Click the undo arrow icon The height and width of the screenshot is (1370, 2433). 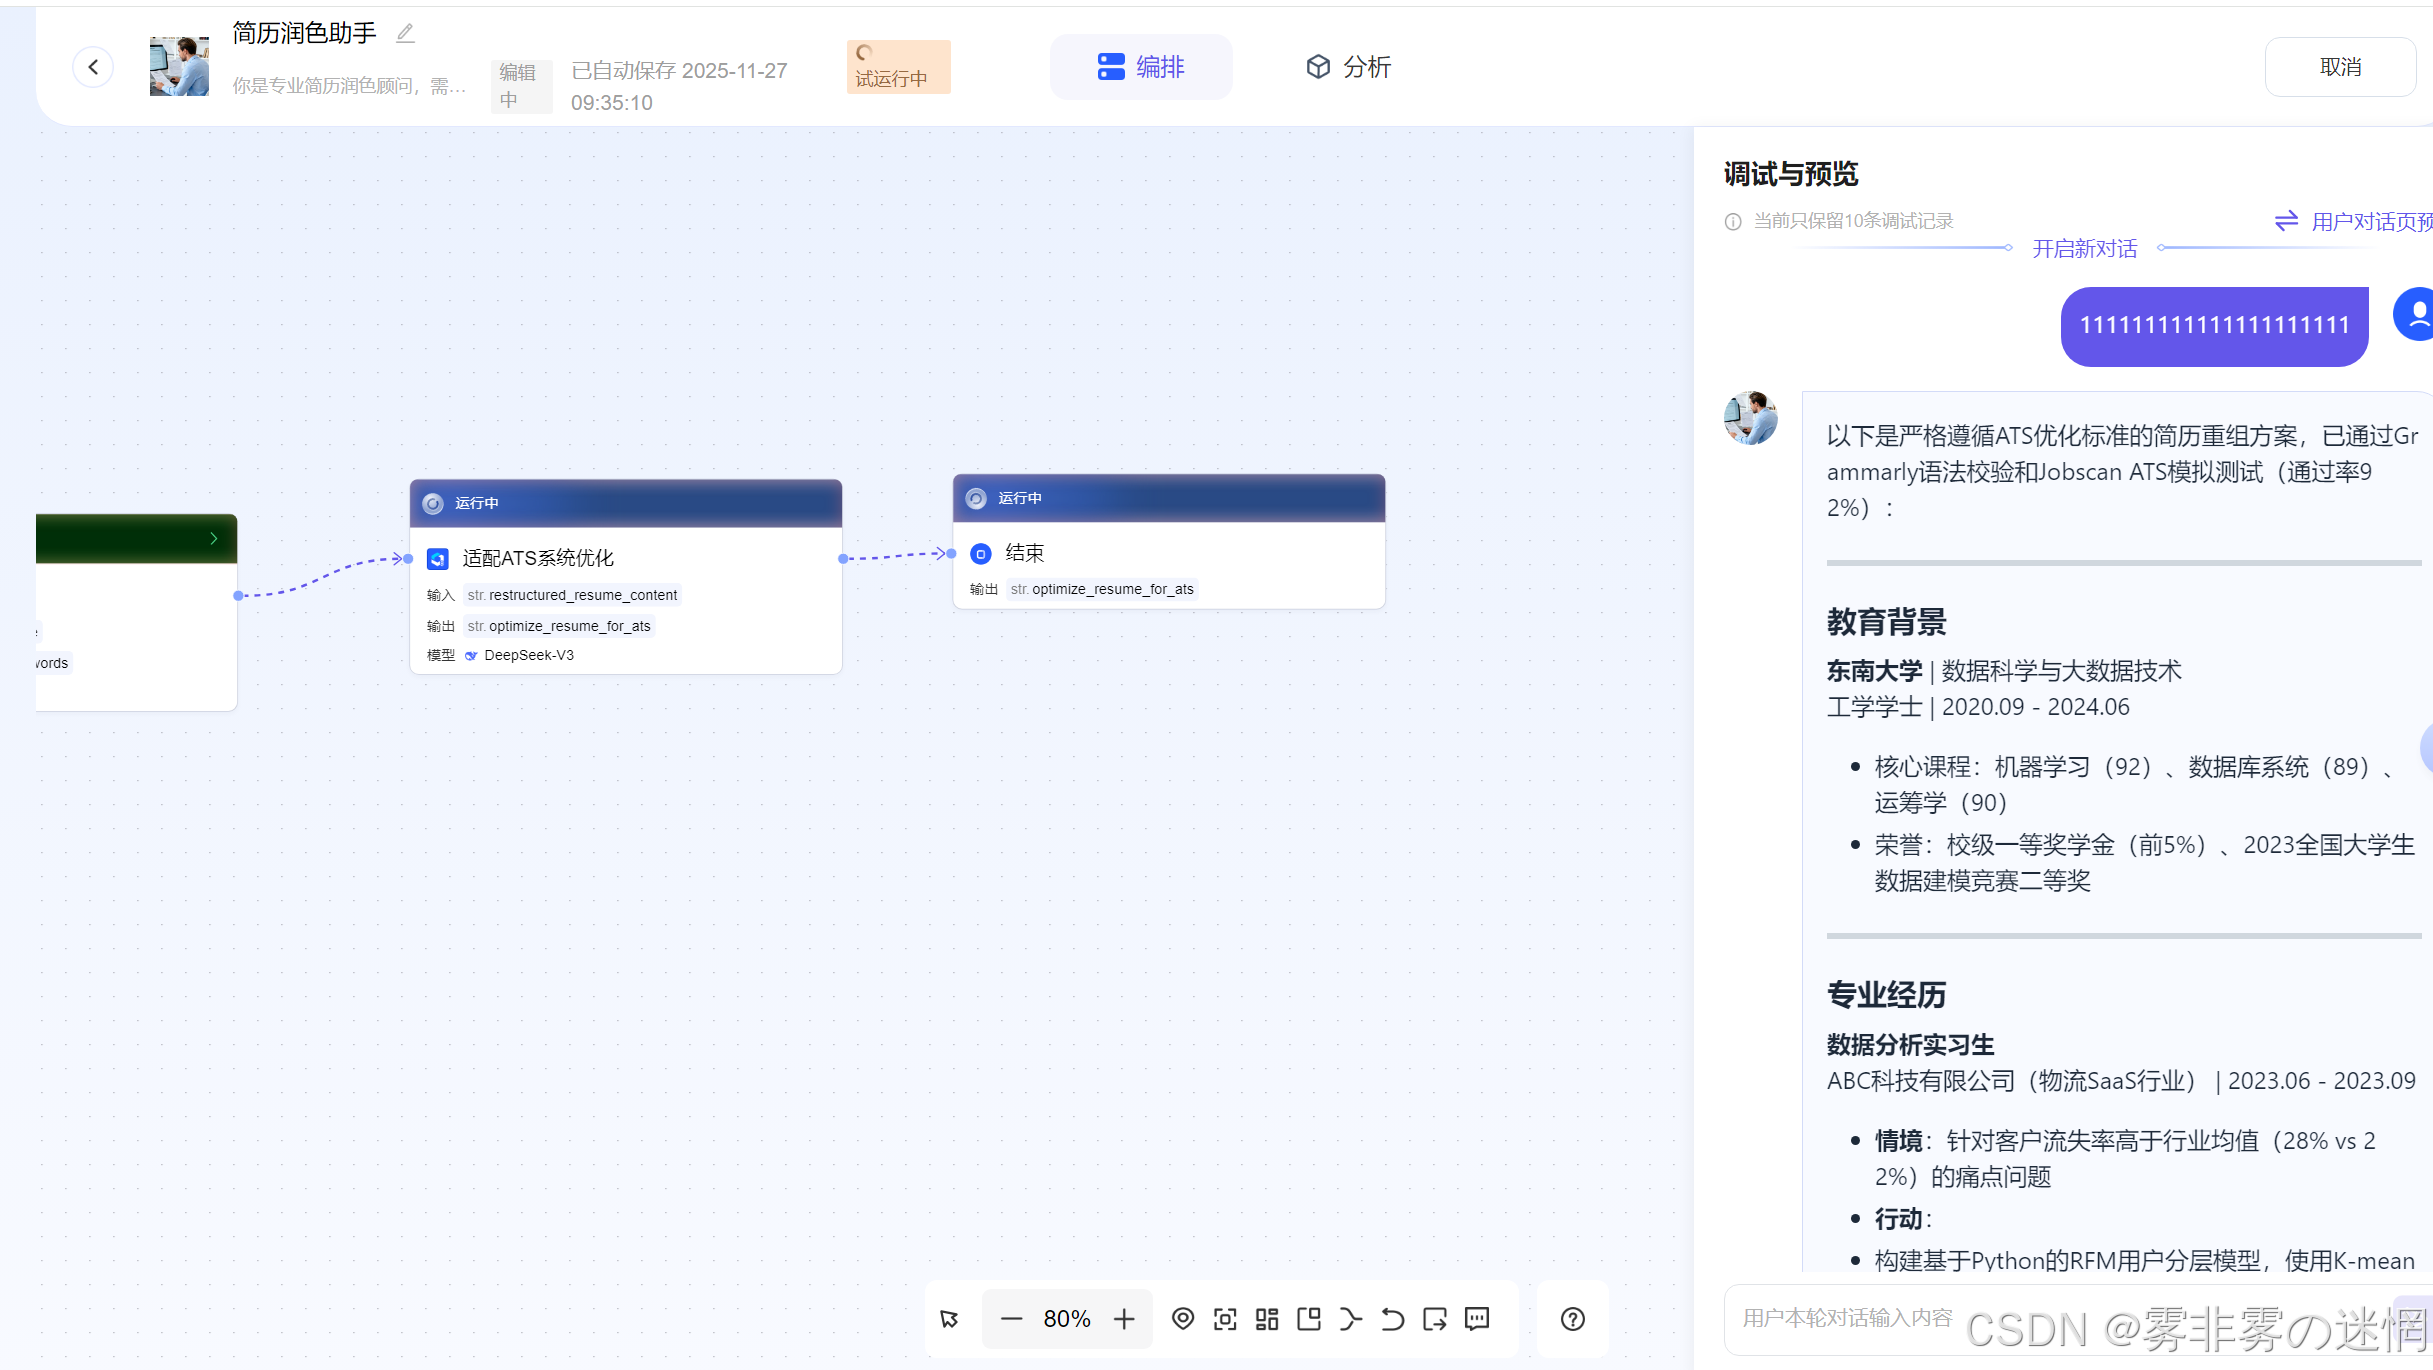pyautogui.click(x=1392, y=1319)
